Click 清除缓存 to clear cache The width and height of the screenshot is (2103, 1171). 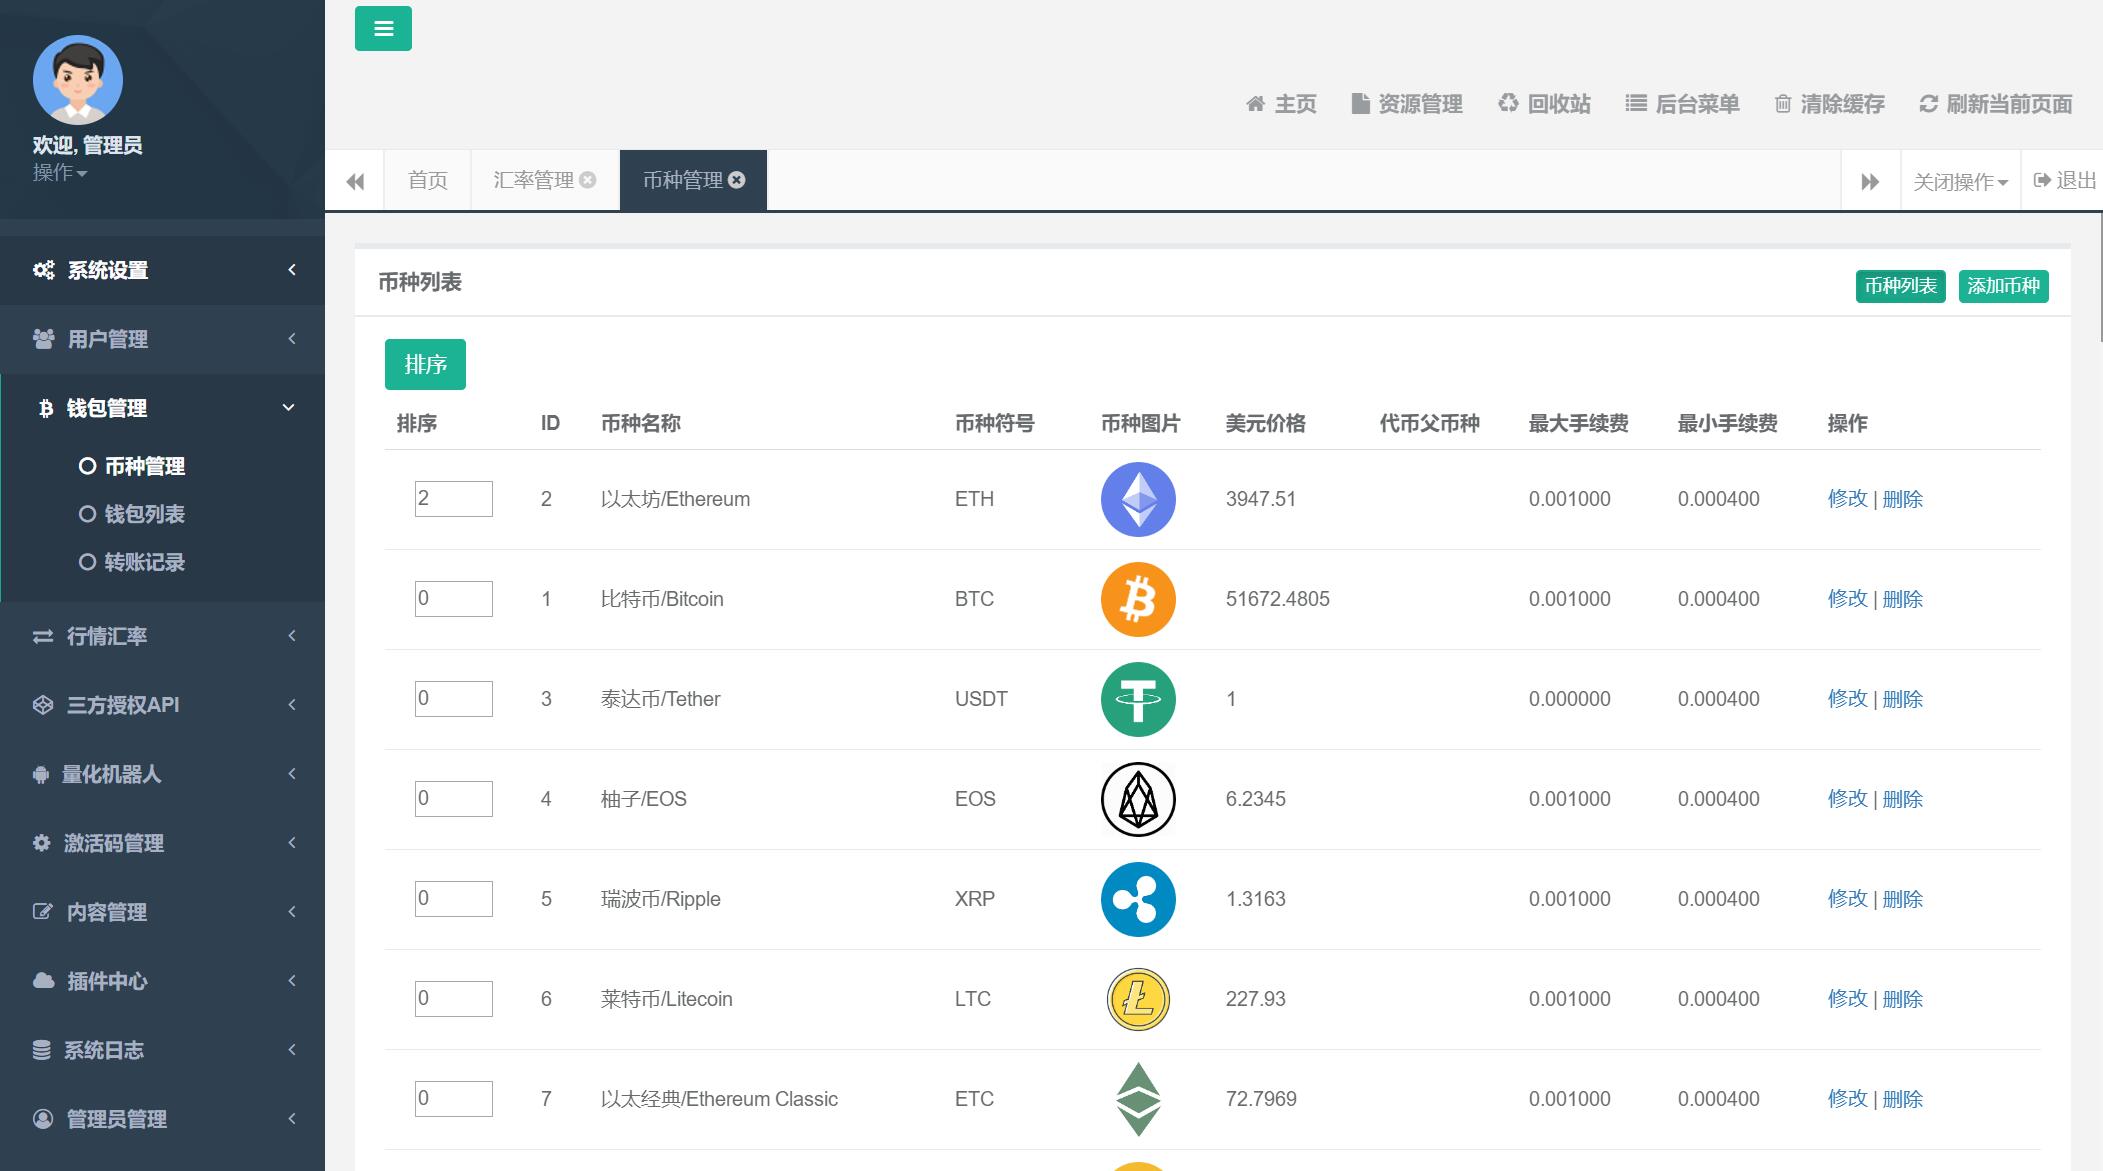tap(1829, 104)
